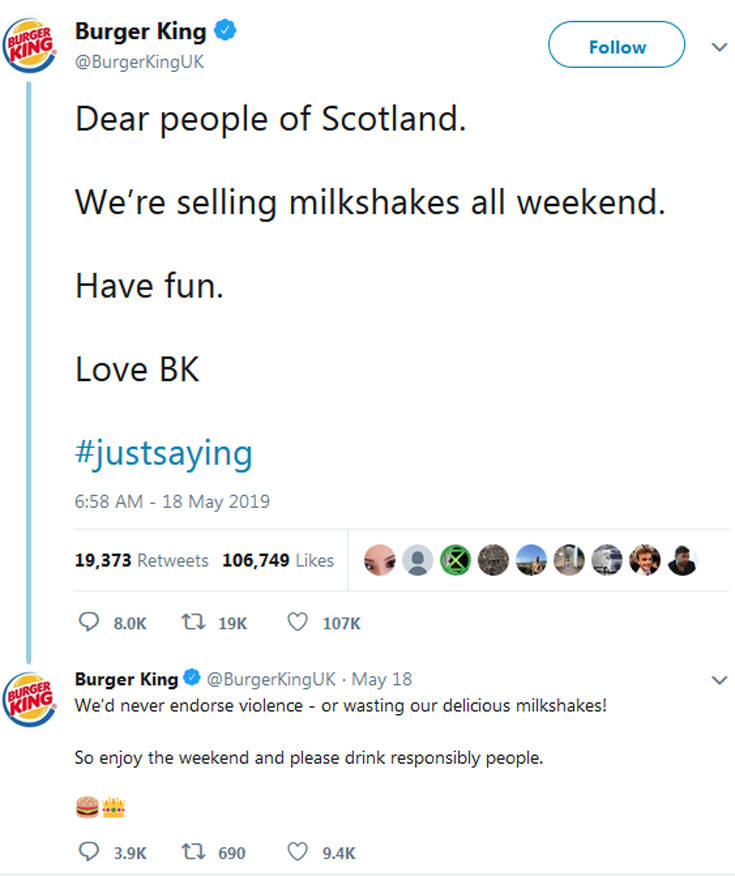Screen dimensions: 735x876
Task: Open the #justsaying hashtag link
Action: 164,453
